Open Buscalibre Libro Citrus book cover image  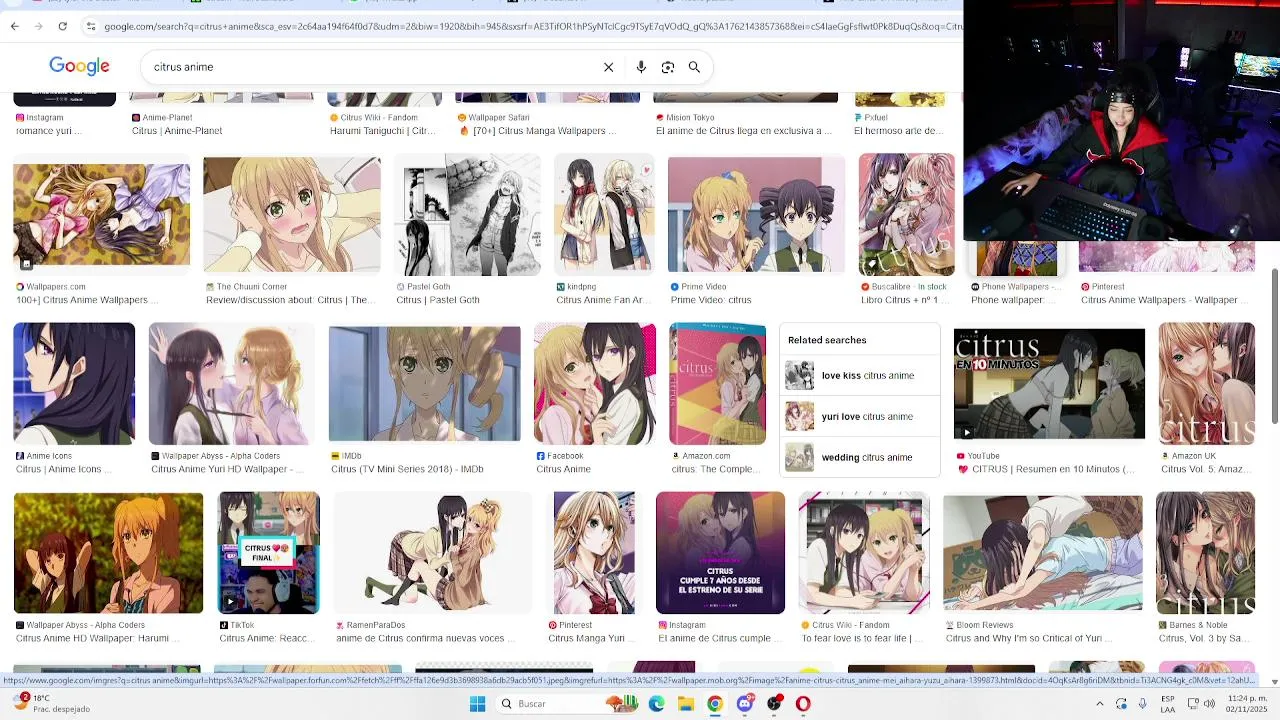click(906, 214)
